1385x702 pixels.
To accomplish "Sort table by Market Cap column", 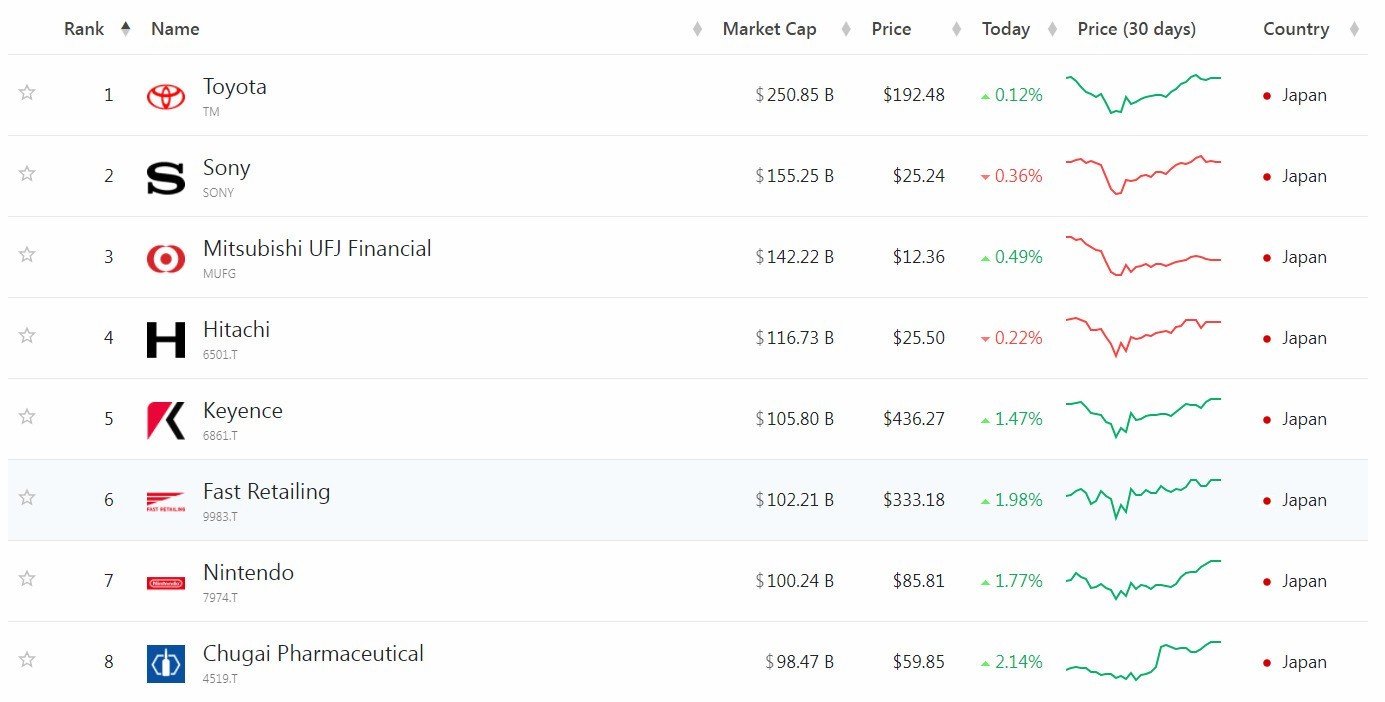I will pos(769,29).
